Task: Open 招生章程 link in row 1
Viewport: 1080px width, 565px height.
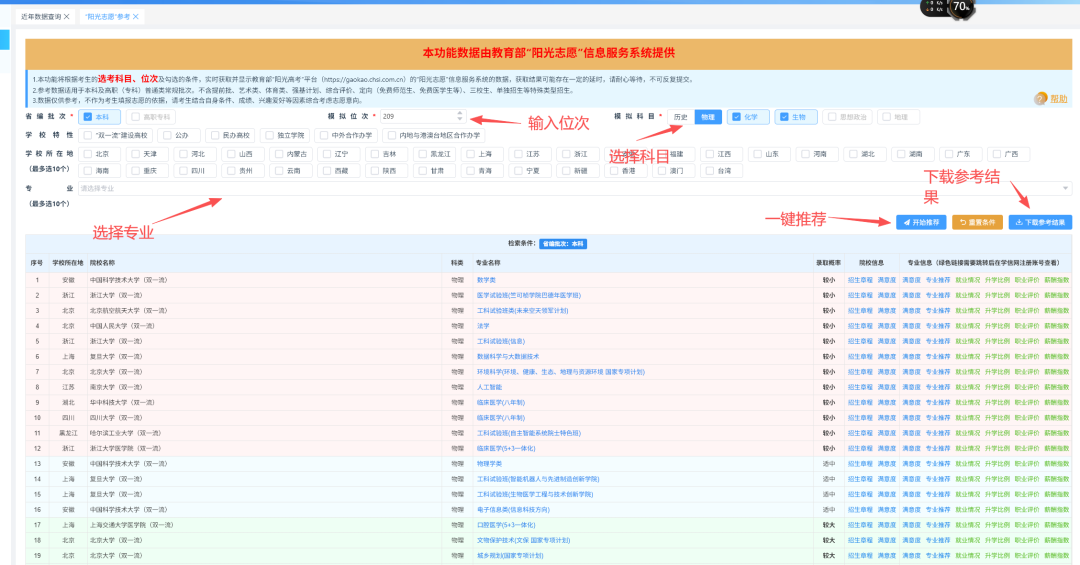Action: 860,280
